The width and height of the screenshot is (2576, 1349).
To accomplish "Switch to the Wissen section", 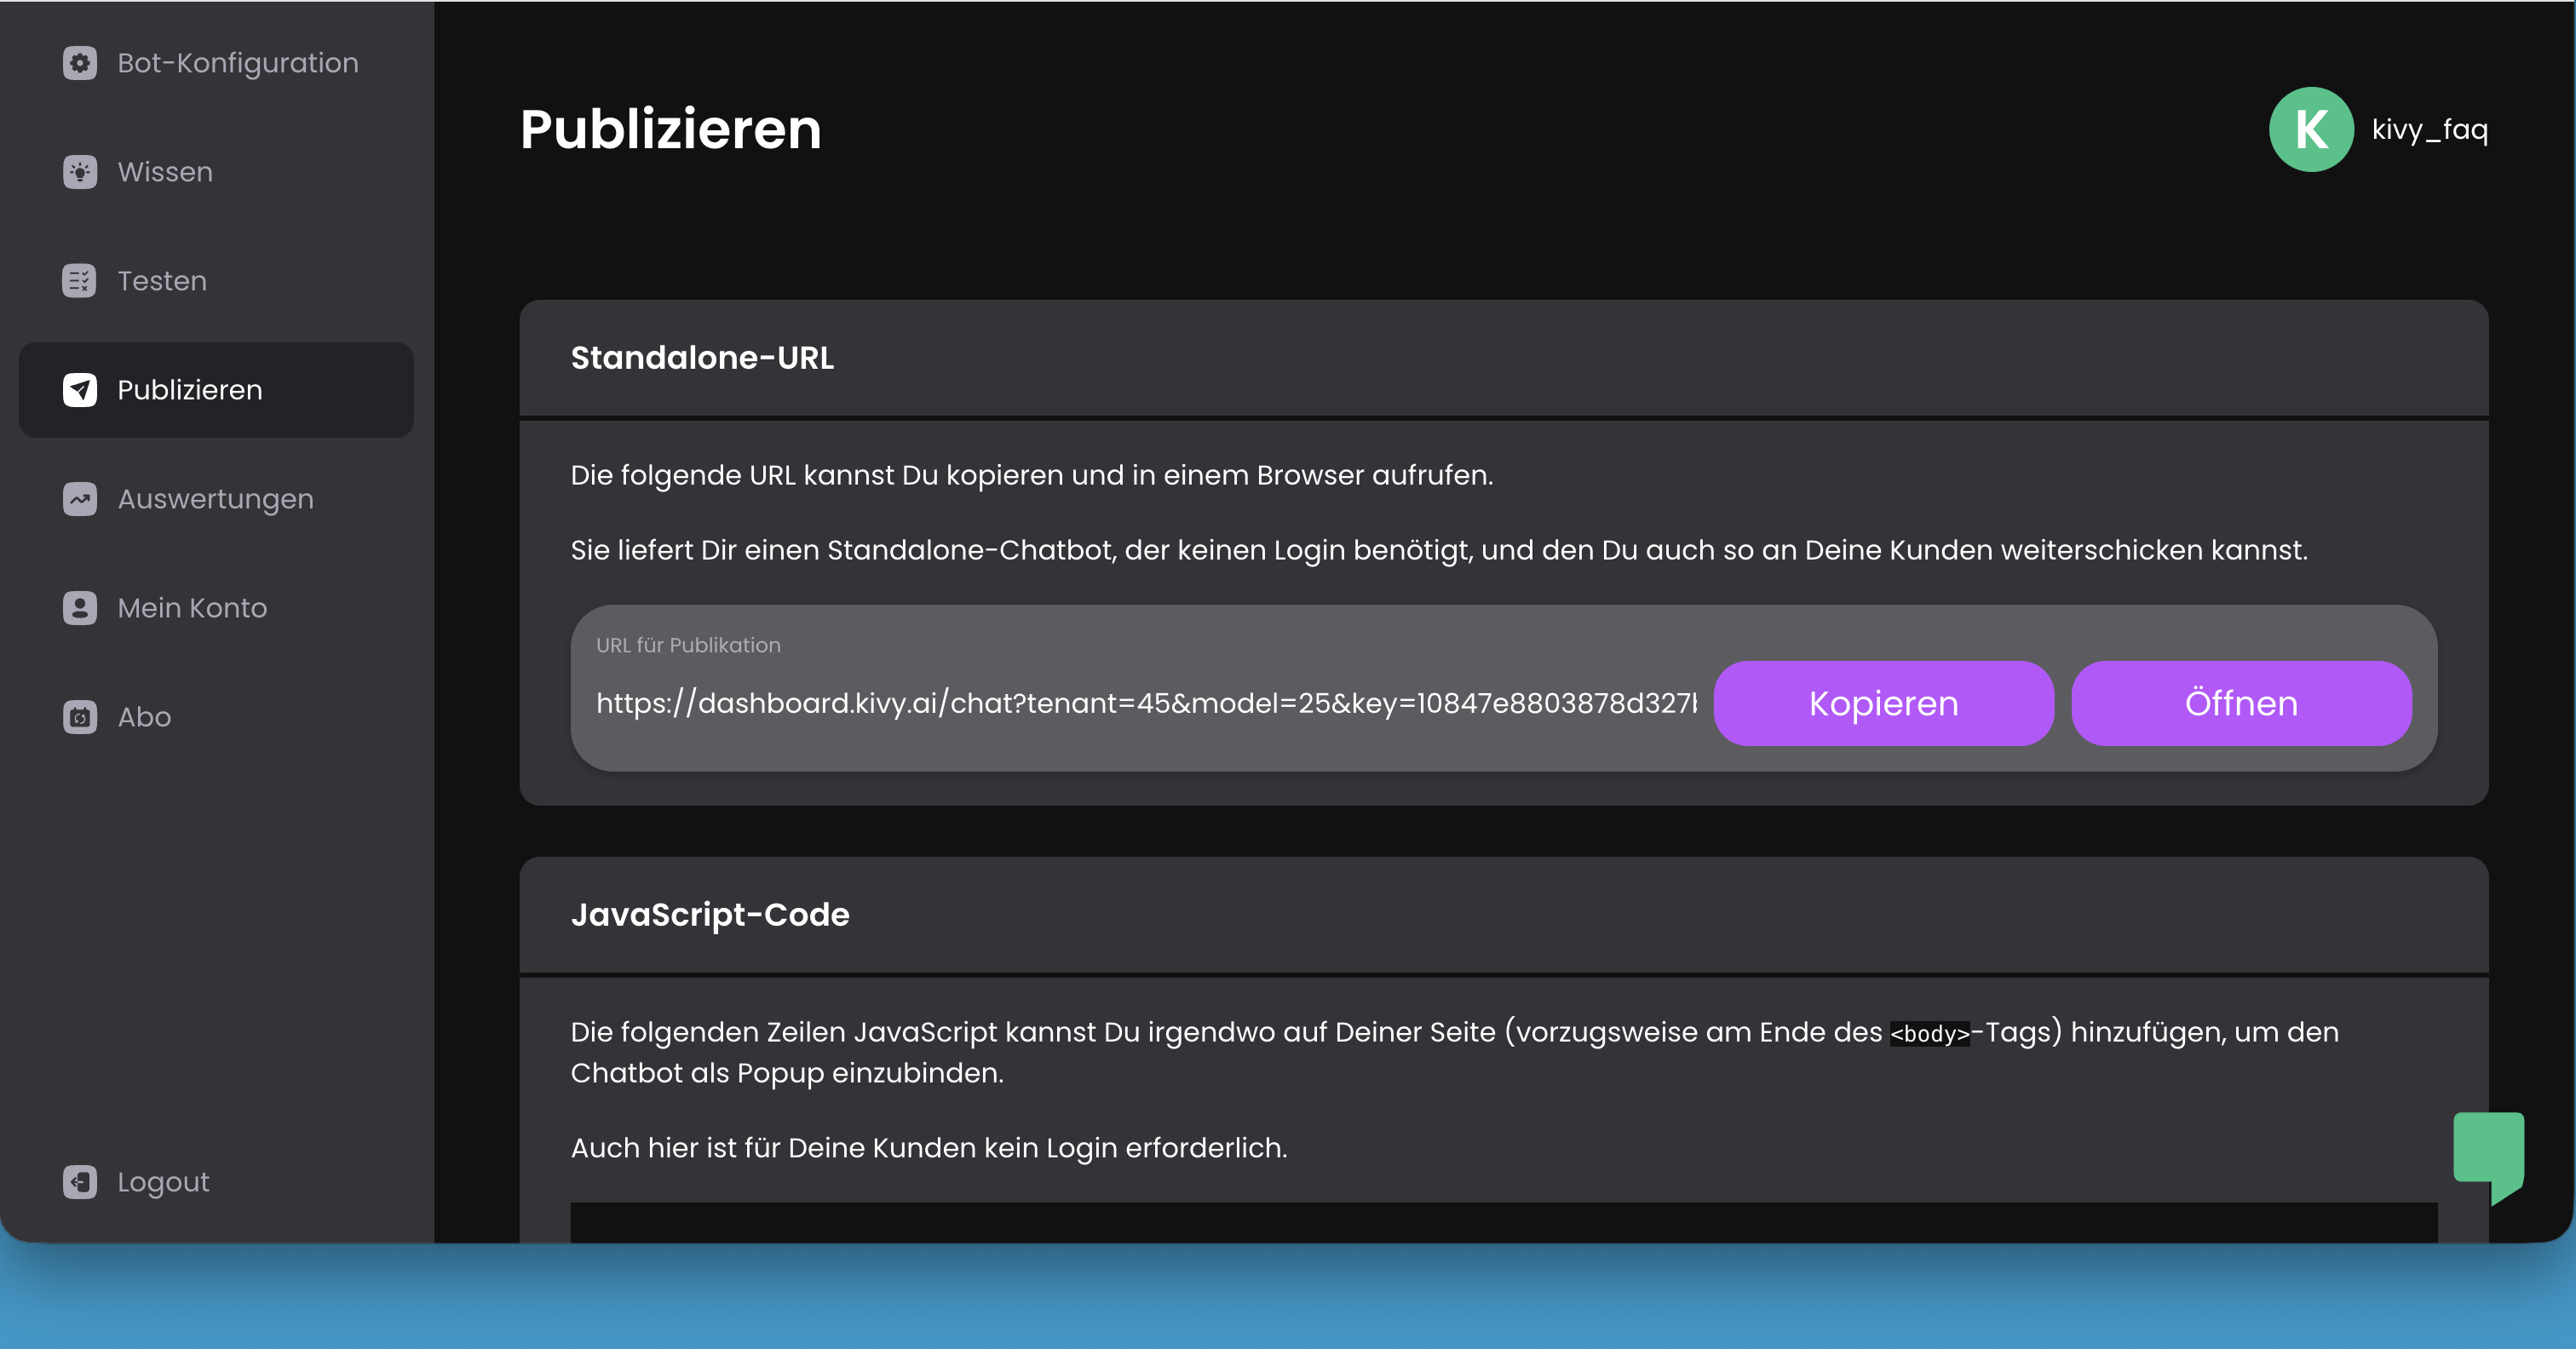I will (x=164, y=171).
